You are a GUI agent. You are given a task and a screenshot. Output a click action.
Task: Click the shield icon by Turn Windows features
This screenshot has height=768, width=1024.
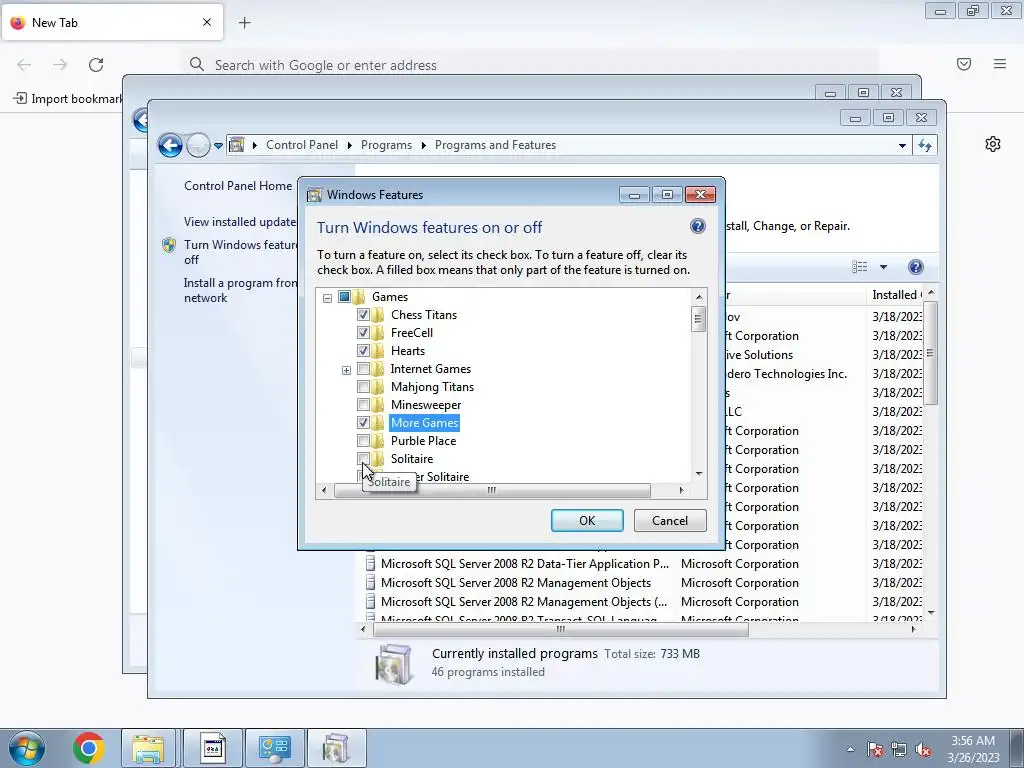pyautogui.click(x=168, y=245)
